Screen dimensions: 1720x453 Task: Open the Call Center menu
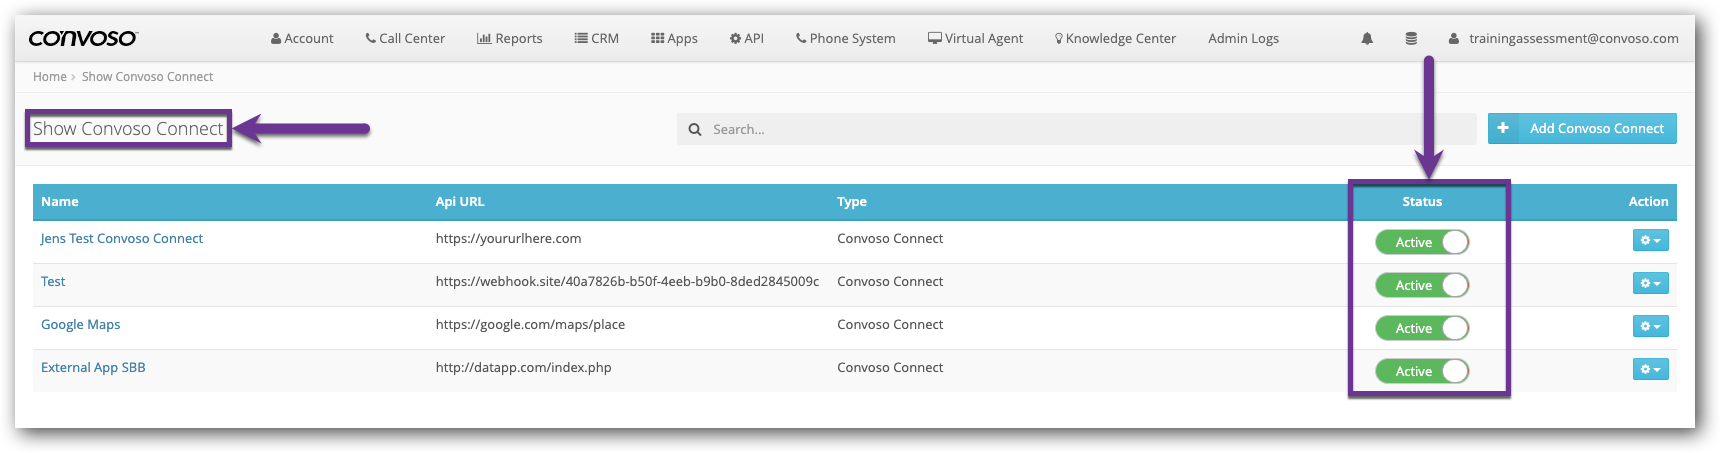pyautogui.click(x=405, y=39)
